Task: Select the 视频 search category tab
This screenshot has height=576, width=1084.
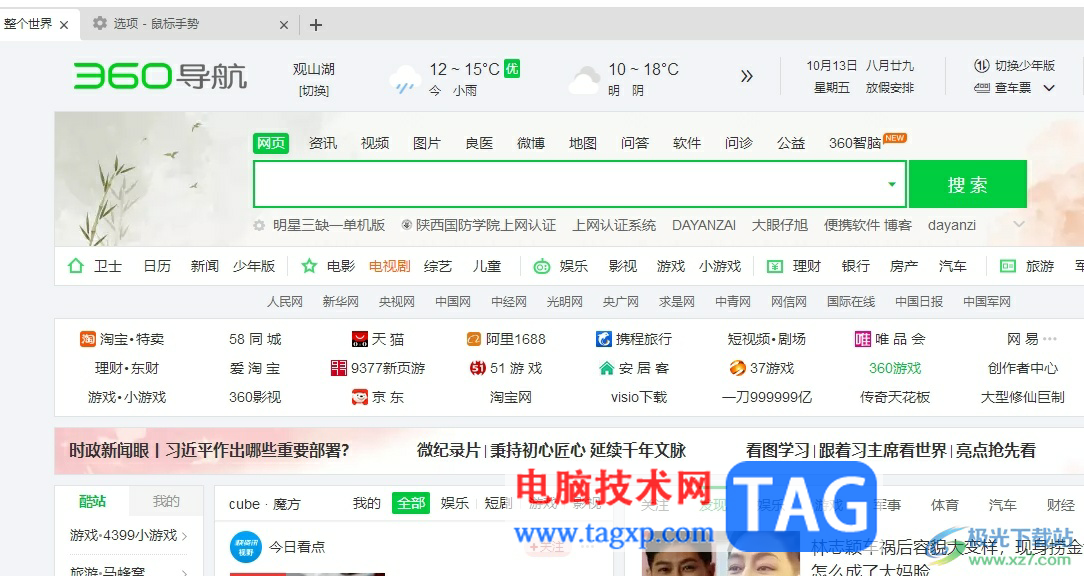Action: pyautogui.click(x=374, y=143)
